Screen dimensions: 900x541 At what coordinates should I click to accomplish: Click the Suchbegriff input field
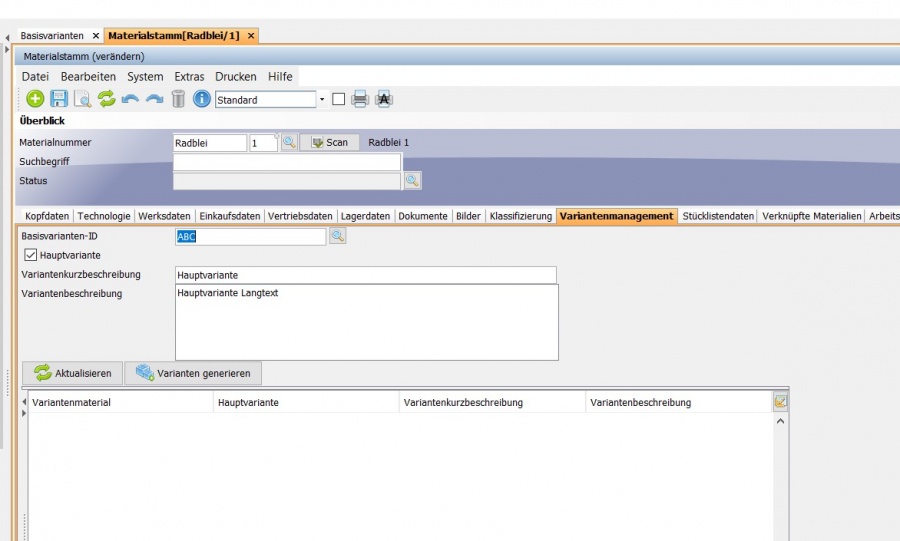pyautogui.click(x=287, y=162)
